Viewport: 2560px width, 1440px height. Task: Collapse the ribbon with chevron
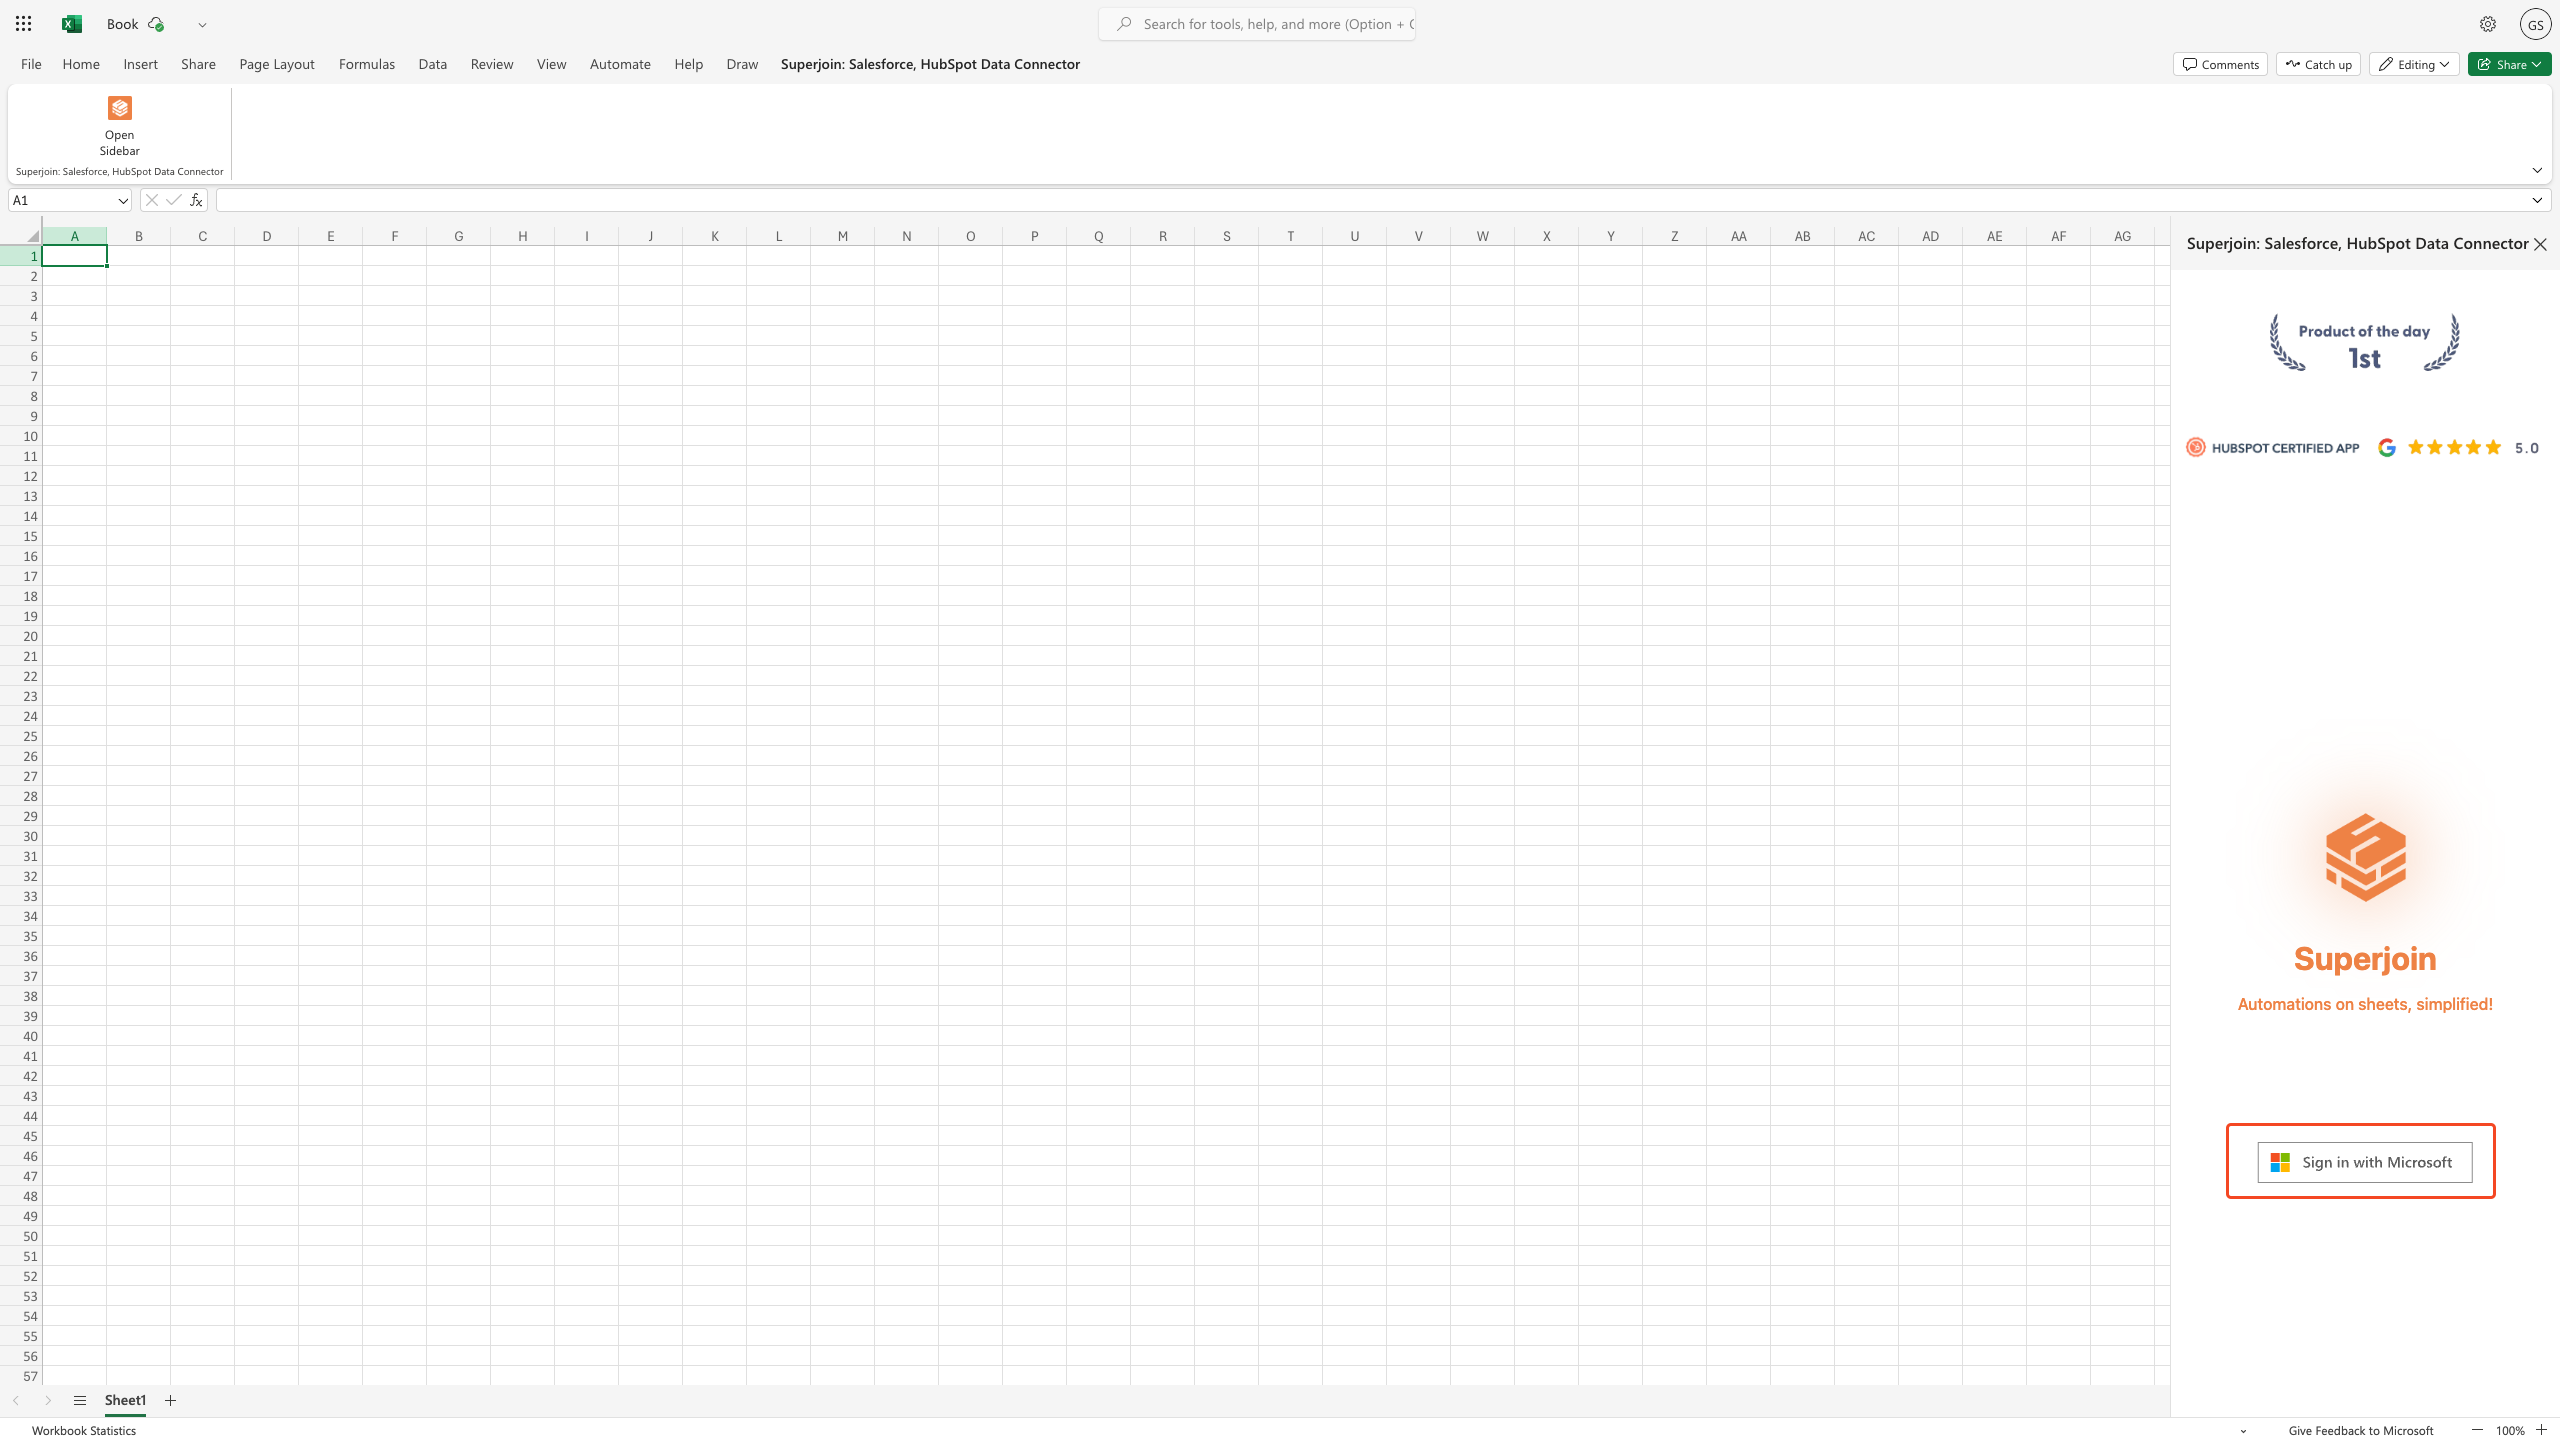pyautogui.click(x=2536, y=170)
